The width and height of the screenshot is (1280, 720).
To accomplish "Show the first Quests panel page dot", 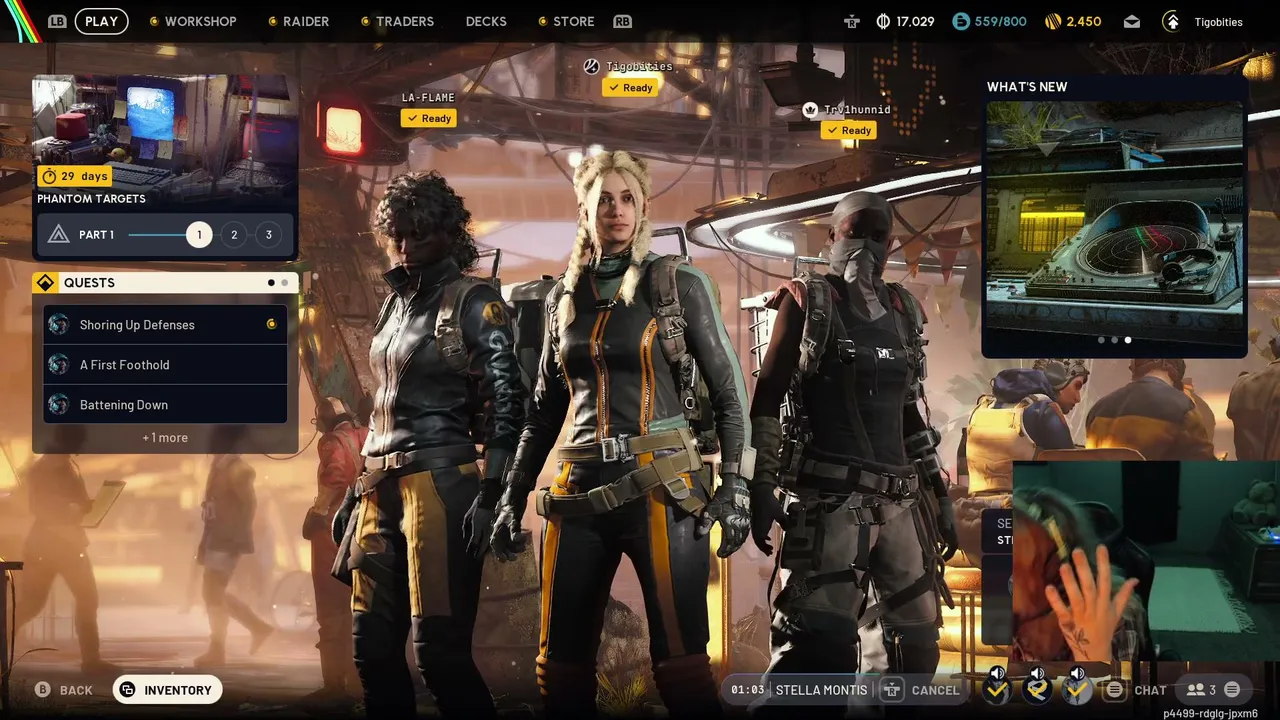I will (x=271, y=283).
